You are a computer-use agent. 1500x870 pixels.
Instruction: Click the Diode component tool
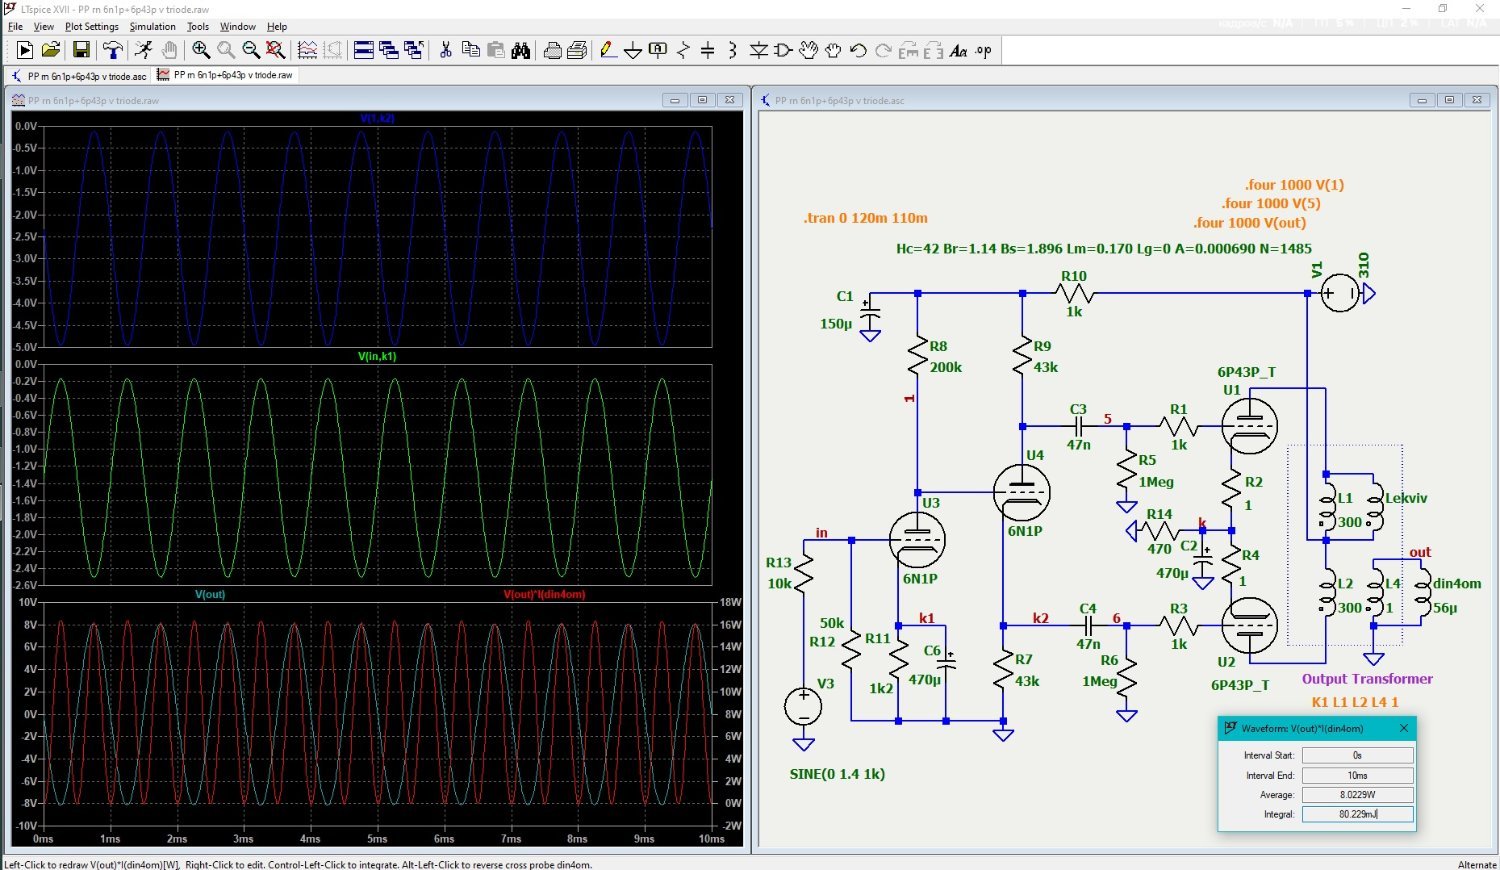coord(759,50)
